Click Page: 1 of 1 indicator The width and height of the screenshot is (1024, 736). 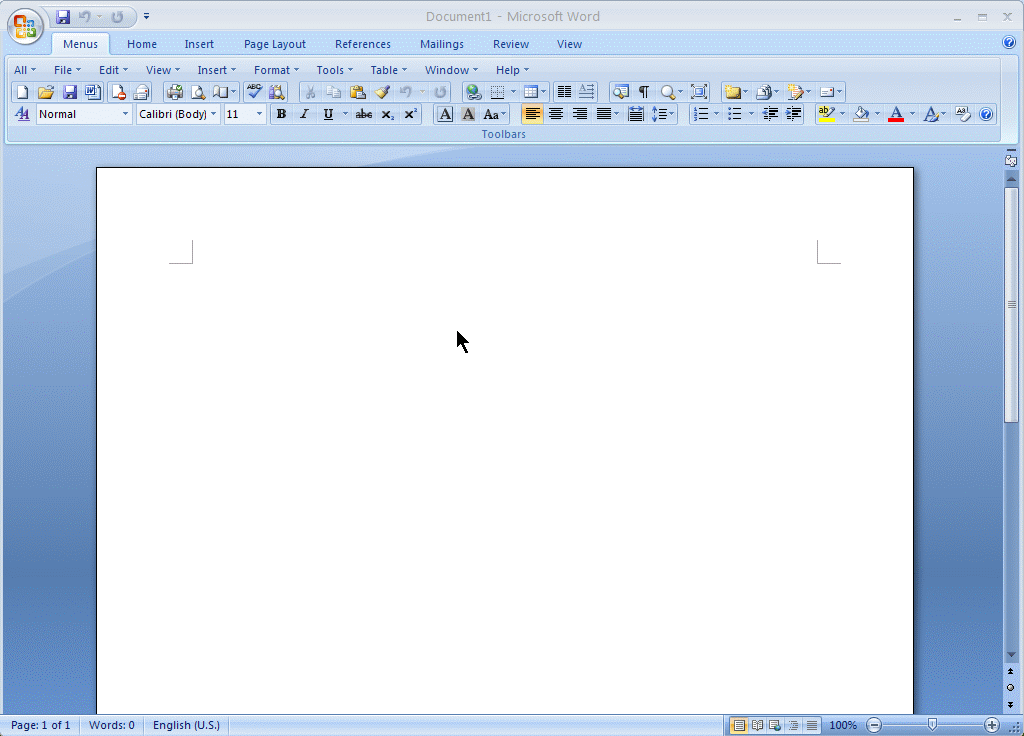[40, 725]
